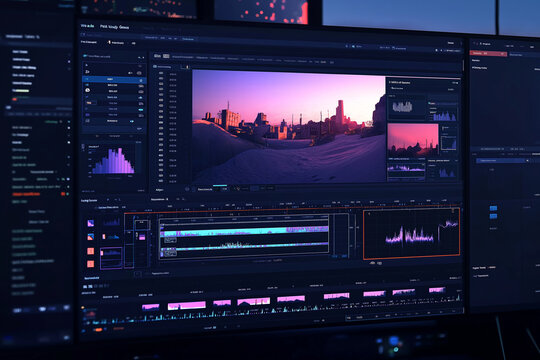Open the blue histogram thumbnail in scopes panel
The height and width of the screenshot is (360, 540).
tap(444, 116)
